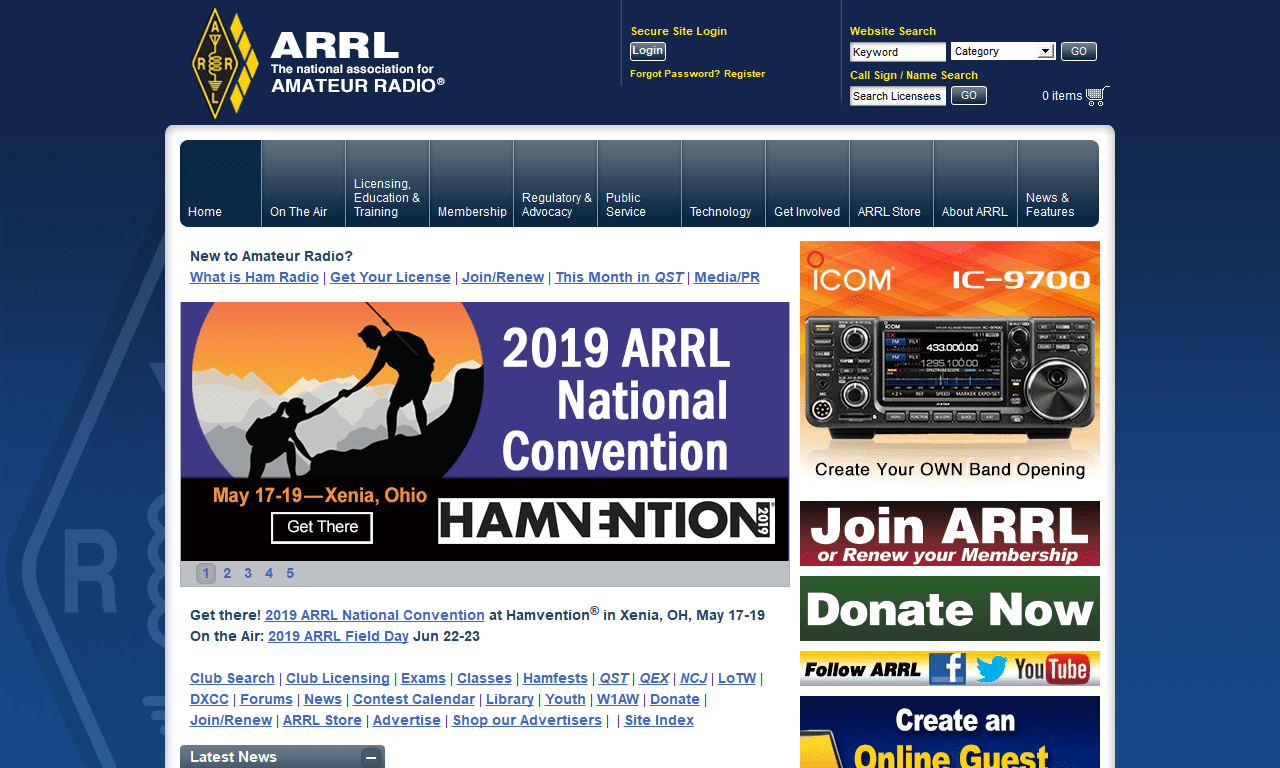Open Get Involved menu

[x=808, y=183]
